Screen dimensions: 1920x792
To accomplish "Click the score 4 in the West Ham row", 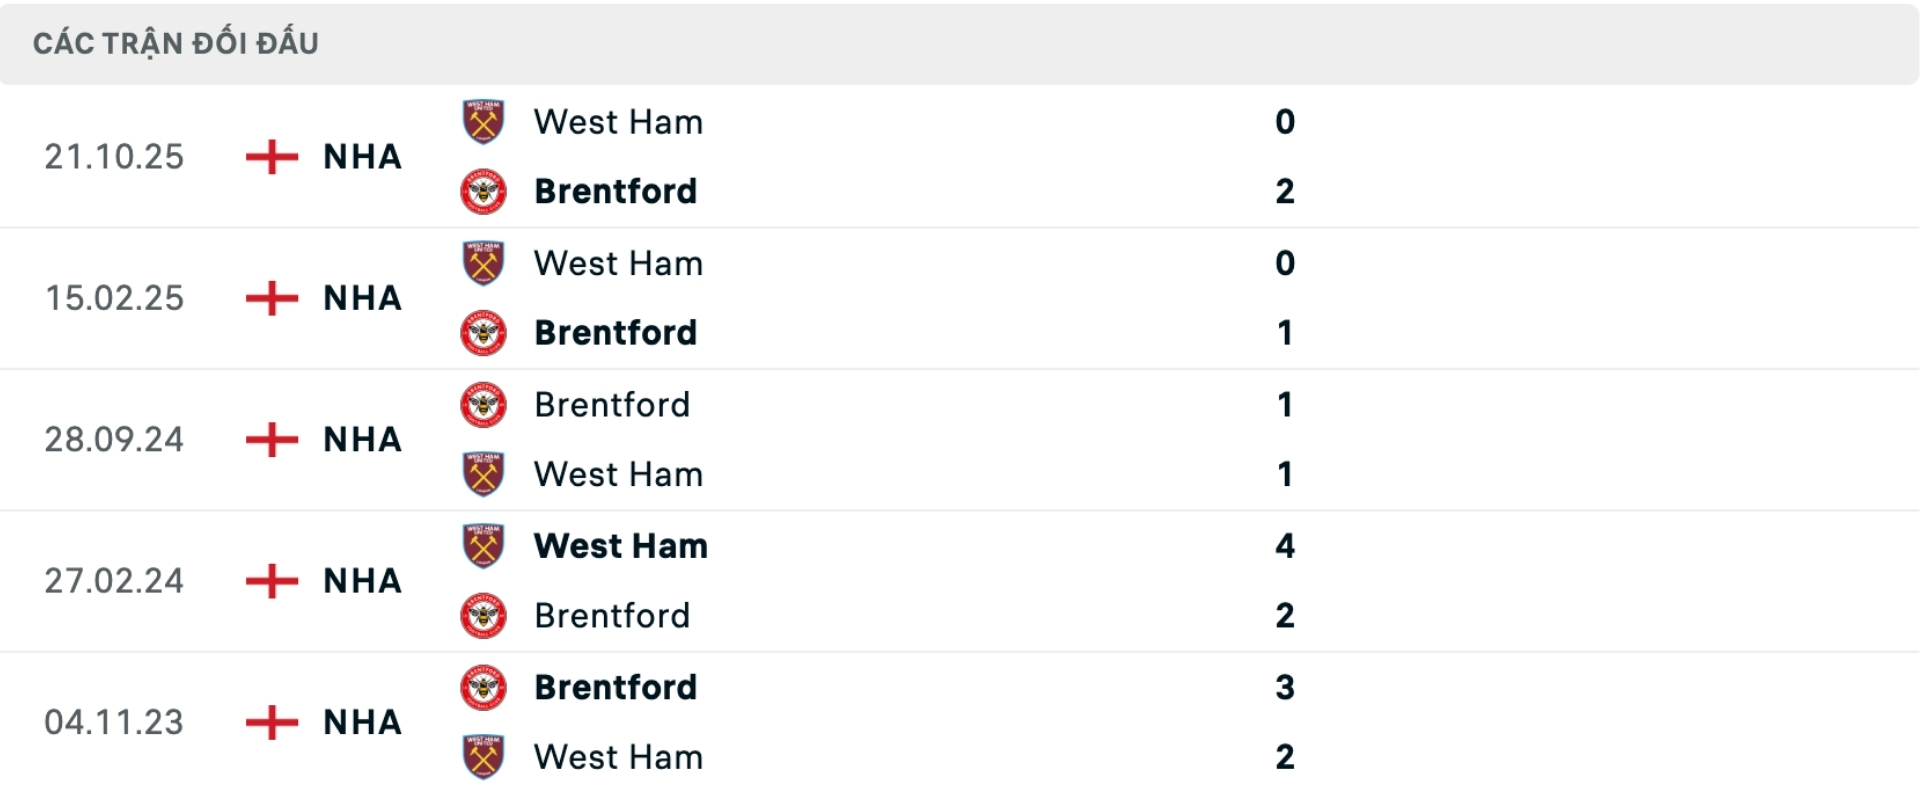I will [x=1286, y=546].
